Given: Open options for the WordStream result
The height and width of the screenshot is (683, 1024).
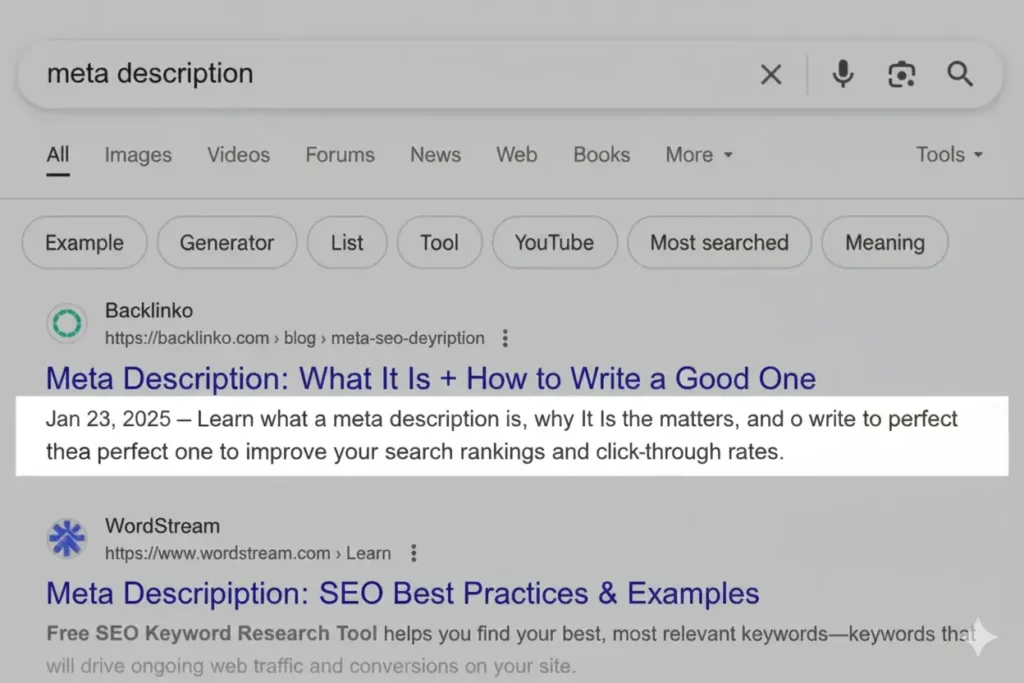Looking at the screenshot, I should pos(413,552).
